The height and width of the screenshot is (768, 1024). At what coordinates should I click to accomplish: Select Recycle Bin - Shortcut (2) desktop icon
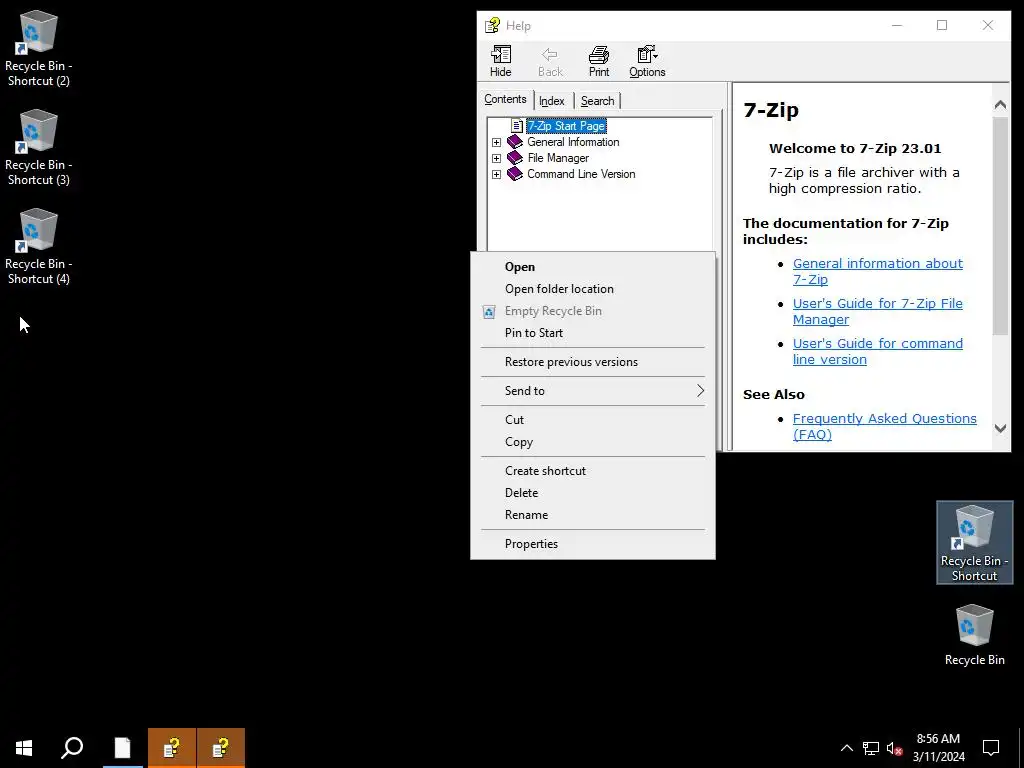[39, 49]
